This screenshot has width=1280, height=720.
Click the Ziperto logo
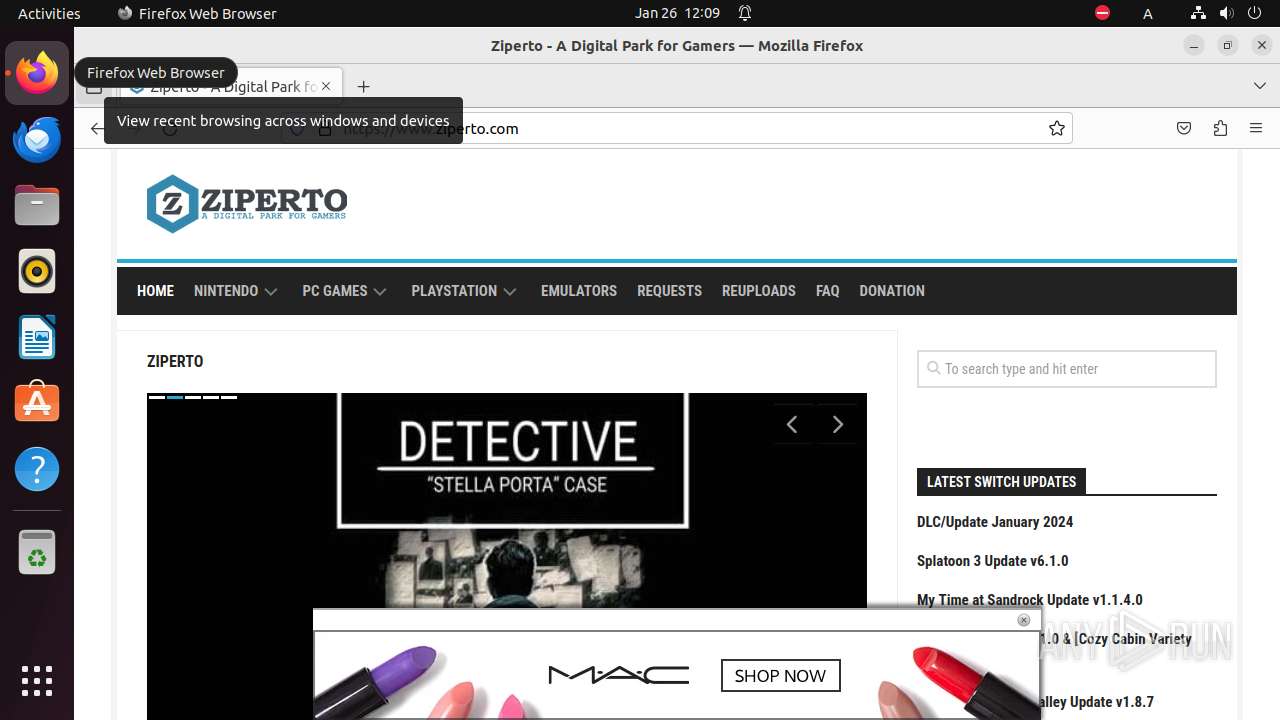[x=246, y=204]
